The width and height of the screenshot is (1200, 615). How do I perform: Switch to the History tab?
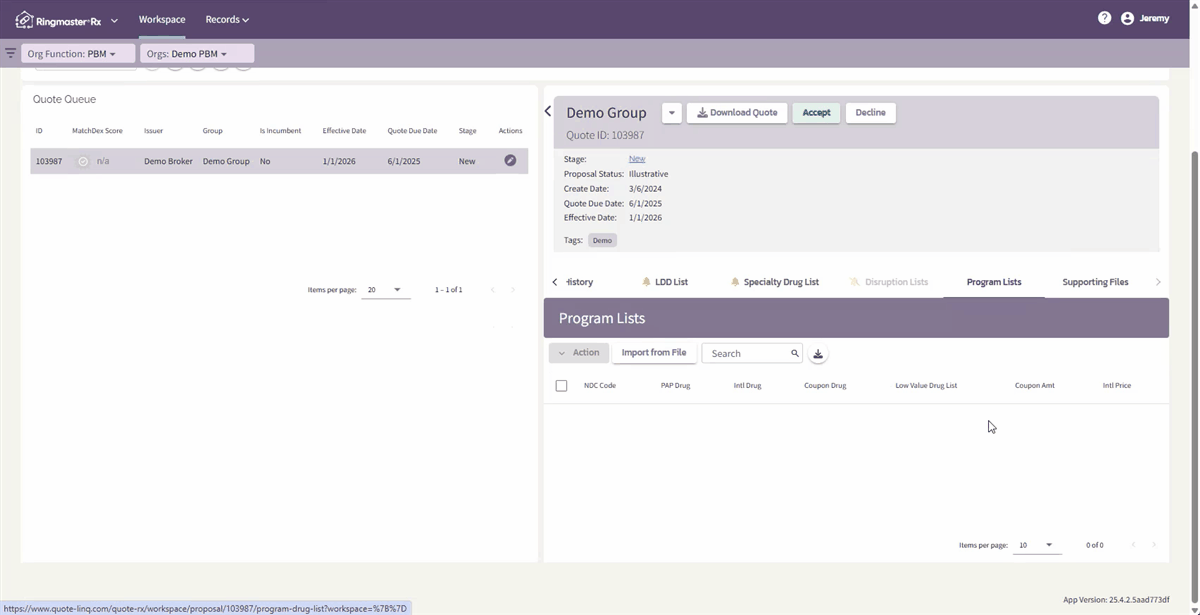579,282
